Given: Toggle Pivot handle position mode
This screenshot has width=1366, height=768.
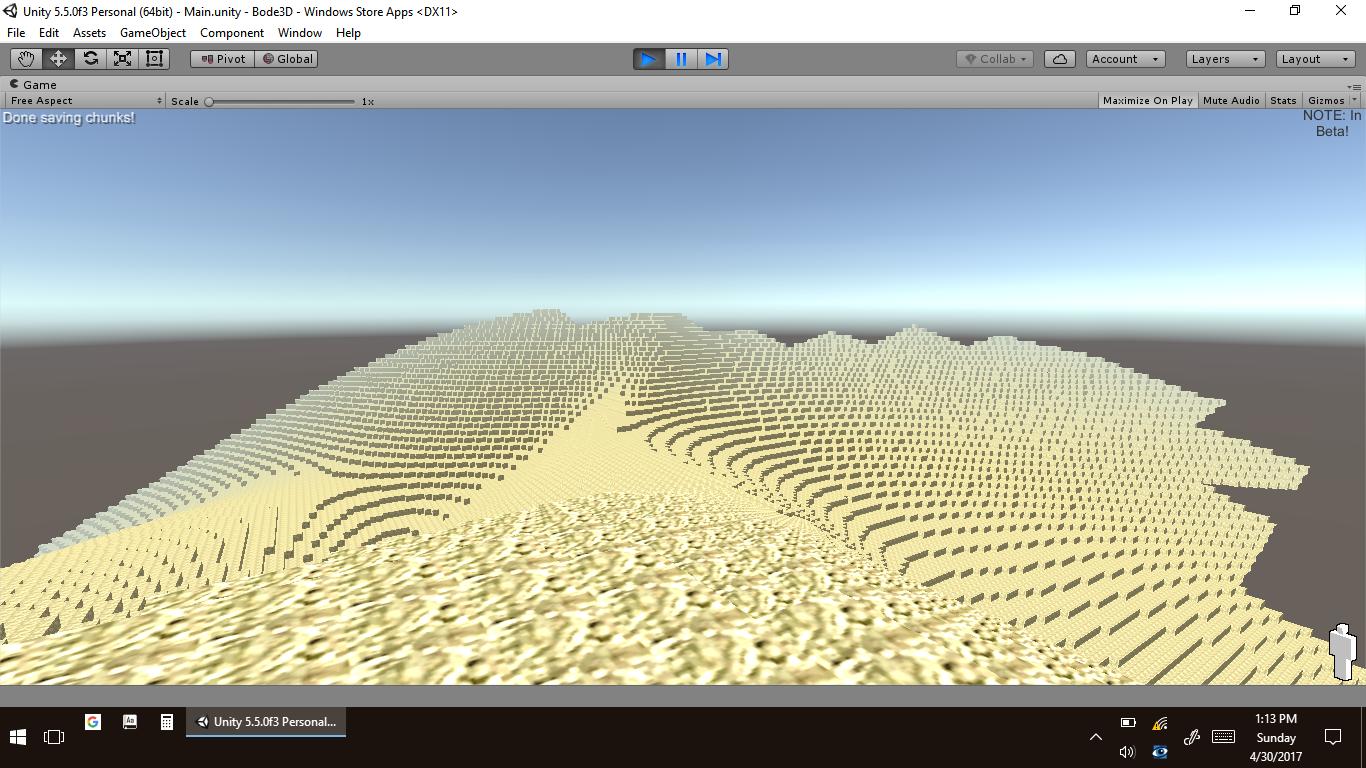Looking at the screenshot, I should tap(223, 59).
